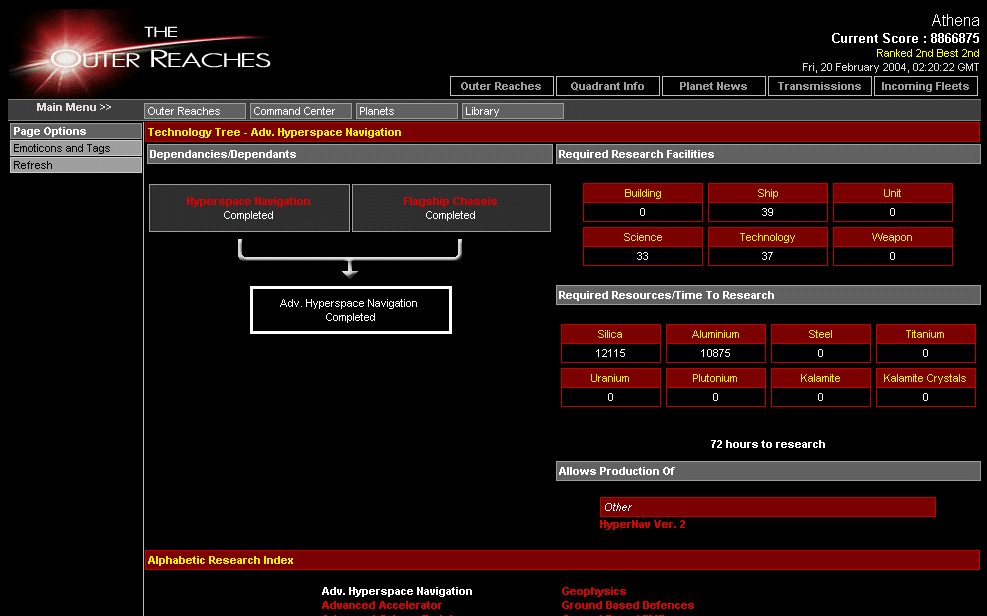Open the Outer Reaches top navigation button

tap(500, 86)
